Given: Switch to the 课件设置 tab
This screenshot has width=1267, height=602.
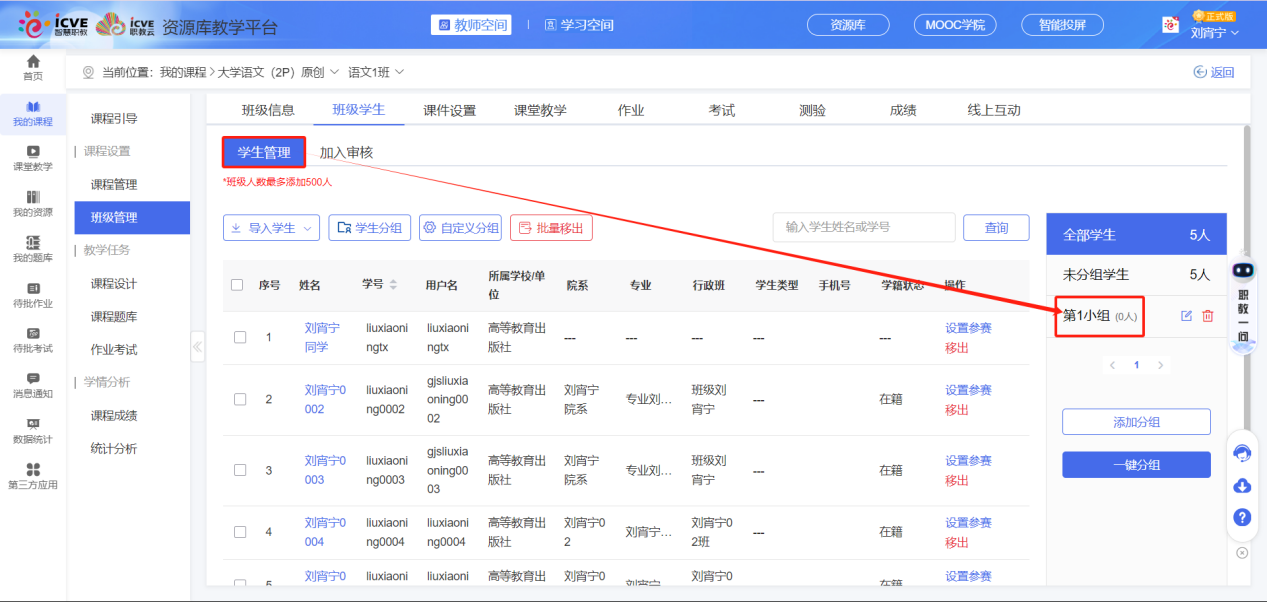Looking at the screenshot, I should 449,110.
